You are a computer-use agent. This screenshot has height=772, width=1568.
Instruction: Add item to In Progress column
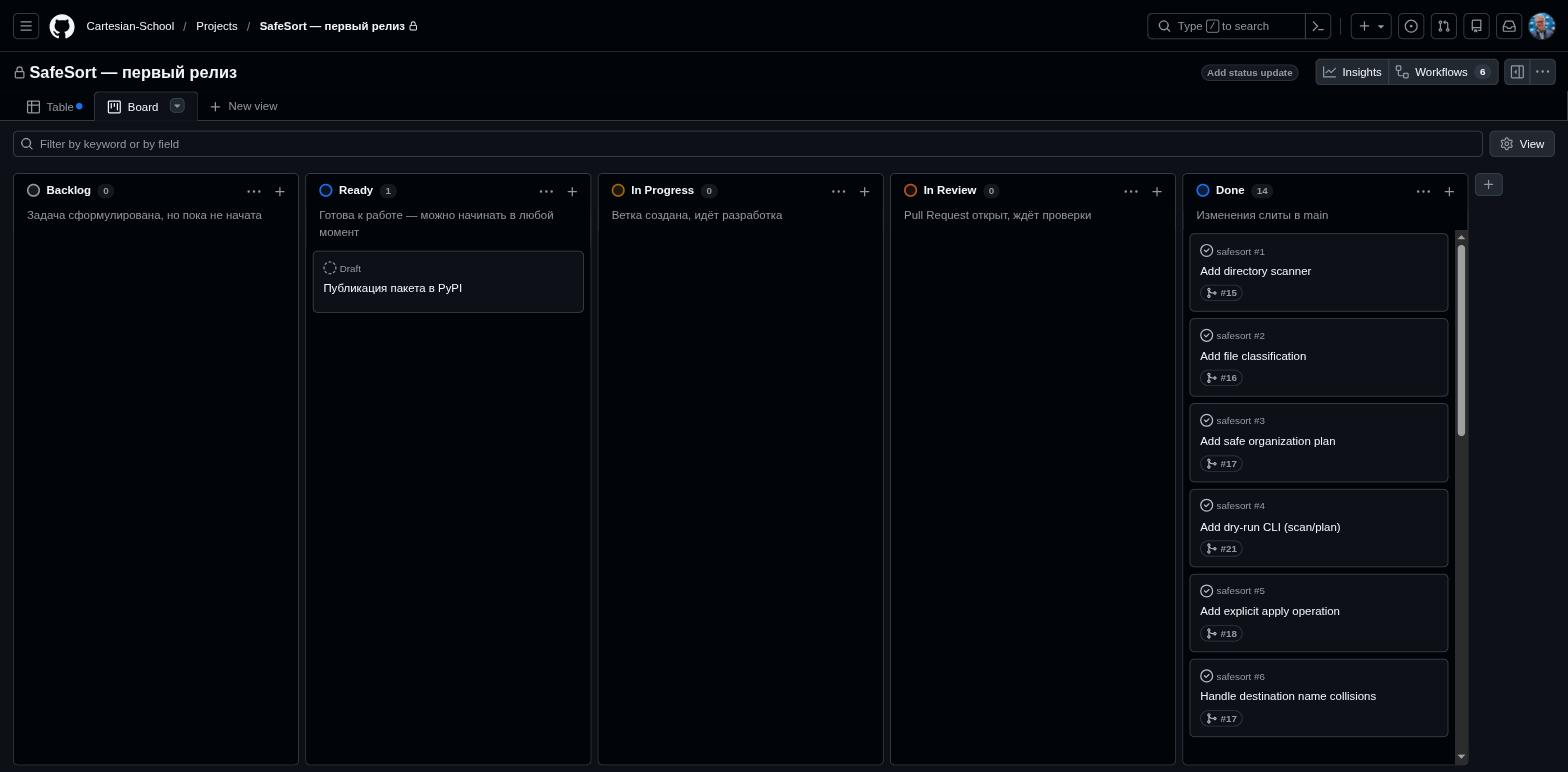point(865,191)
